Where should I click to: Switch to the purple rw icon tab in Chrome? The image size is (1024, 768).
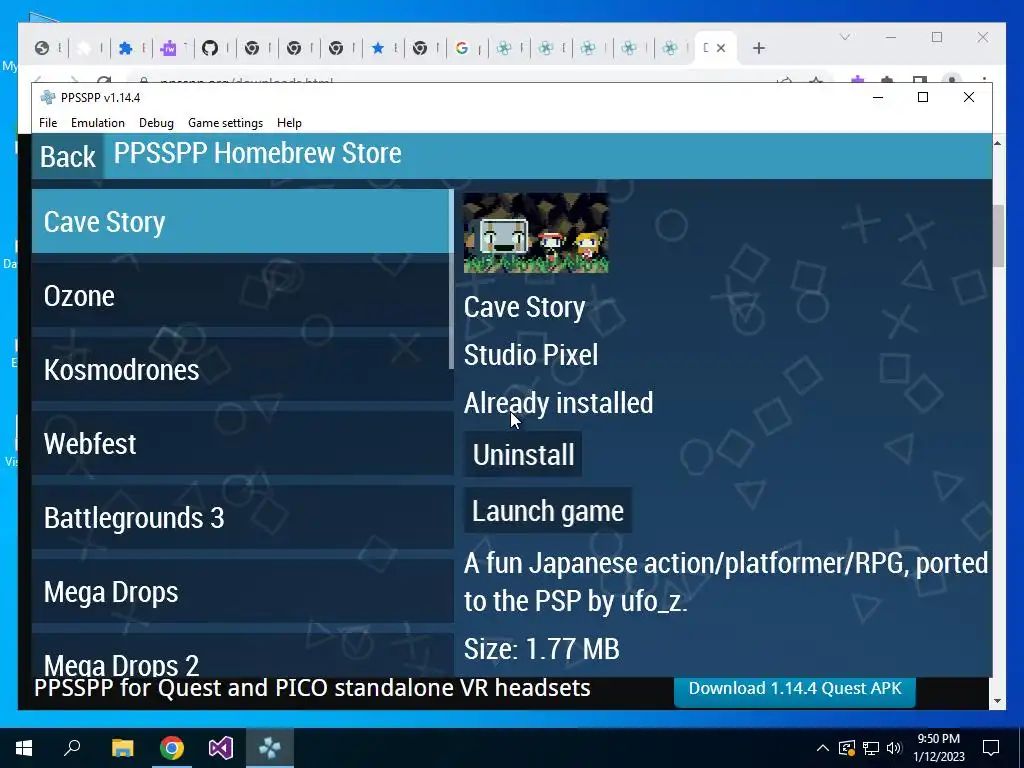pyautogui.click(x=168, y=48)
